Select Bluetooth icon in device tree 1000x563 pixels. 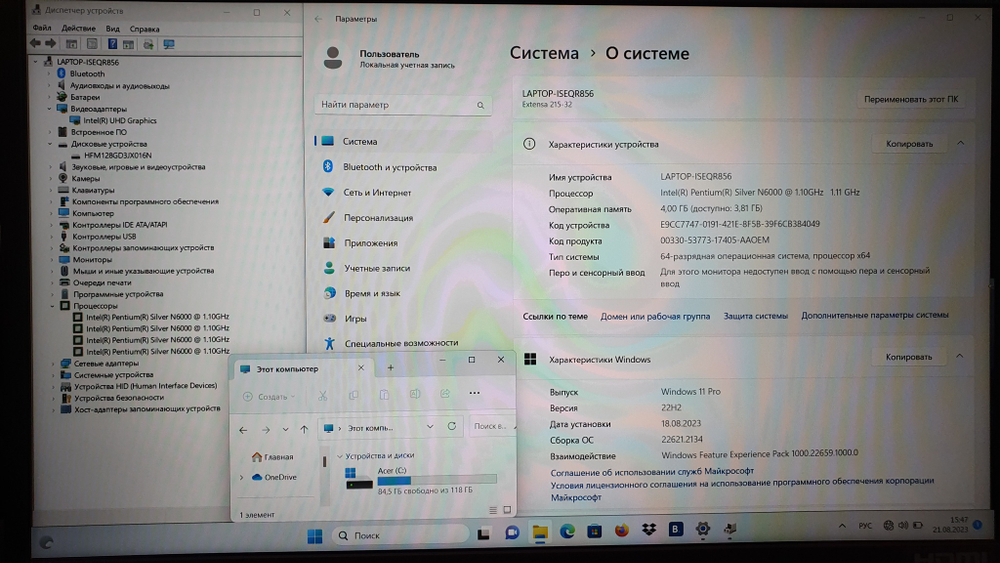tap(62, 74)
